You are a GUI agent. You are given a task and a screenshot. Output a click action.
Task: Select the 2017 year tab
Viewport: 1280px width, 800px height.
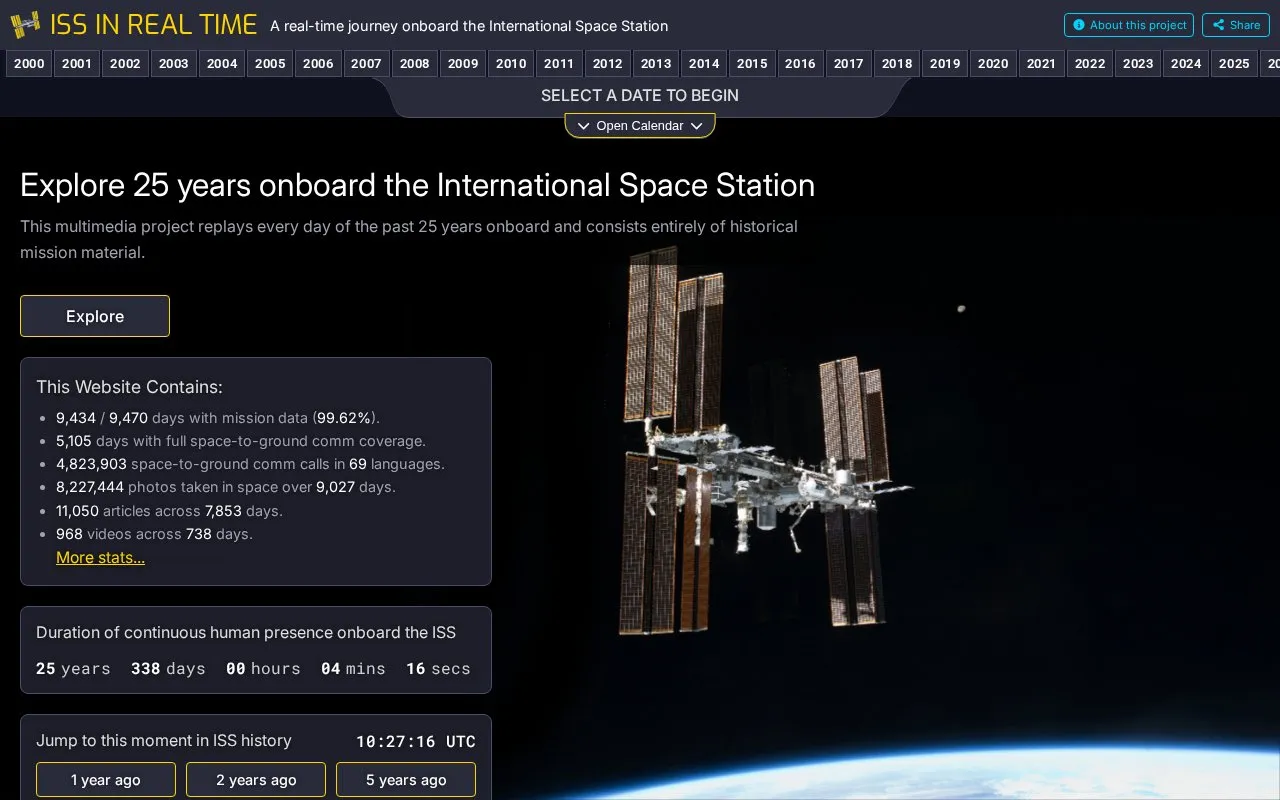pos(848,63)
